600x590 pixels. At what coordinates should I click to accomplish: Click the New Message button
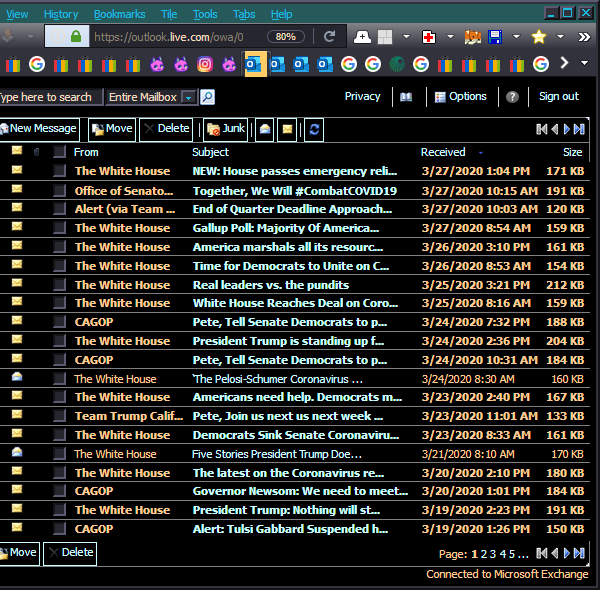[x=39, y=129]
